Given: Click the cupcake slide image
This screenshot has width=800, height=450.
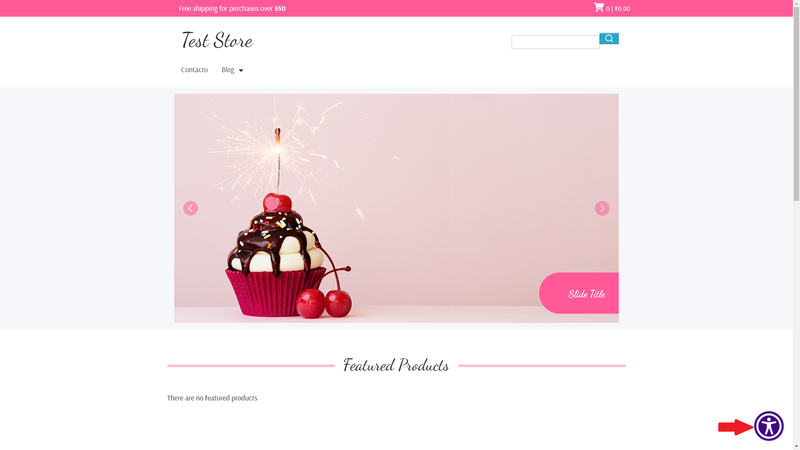Looking at the screenshot, I should point(396,208).
